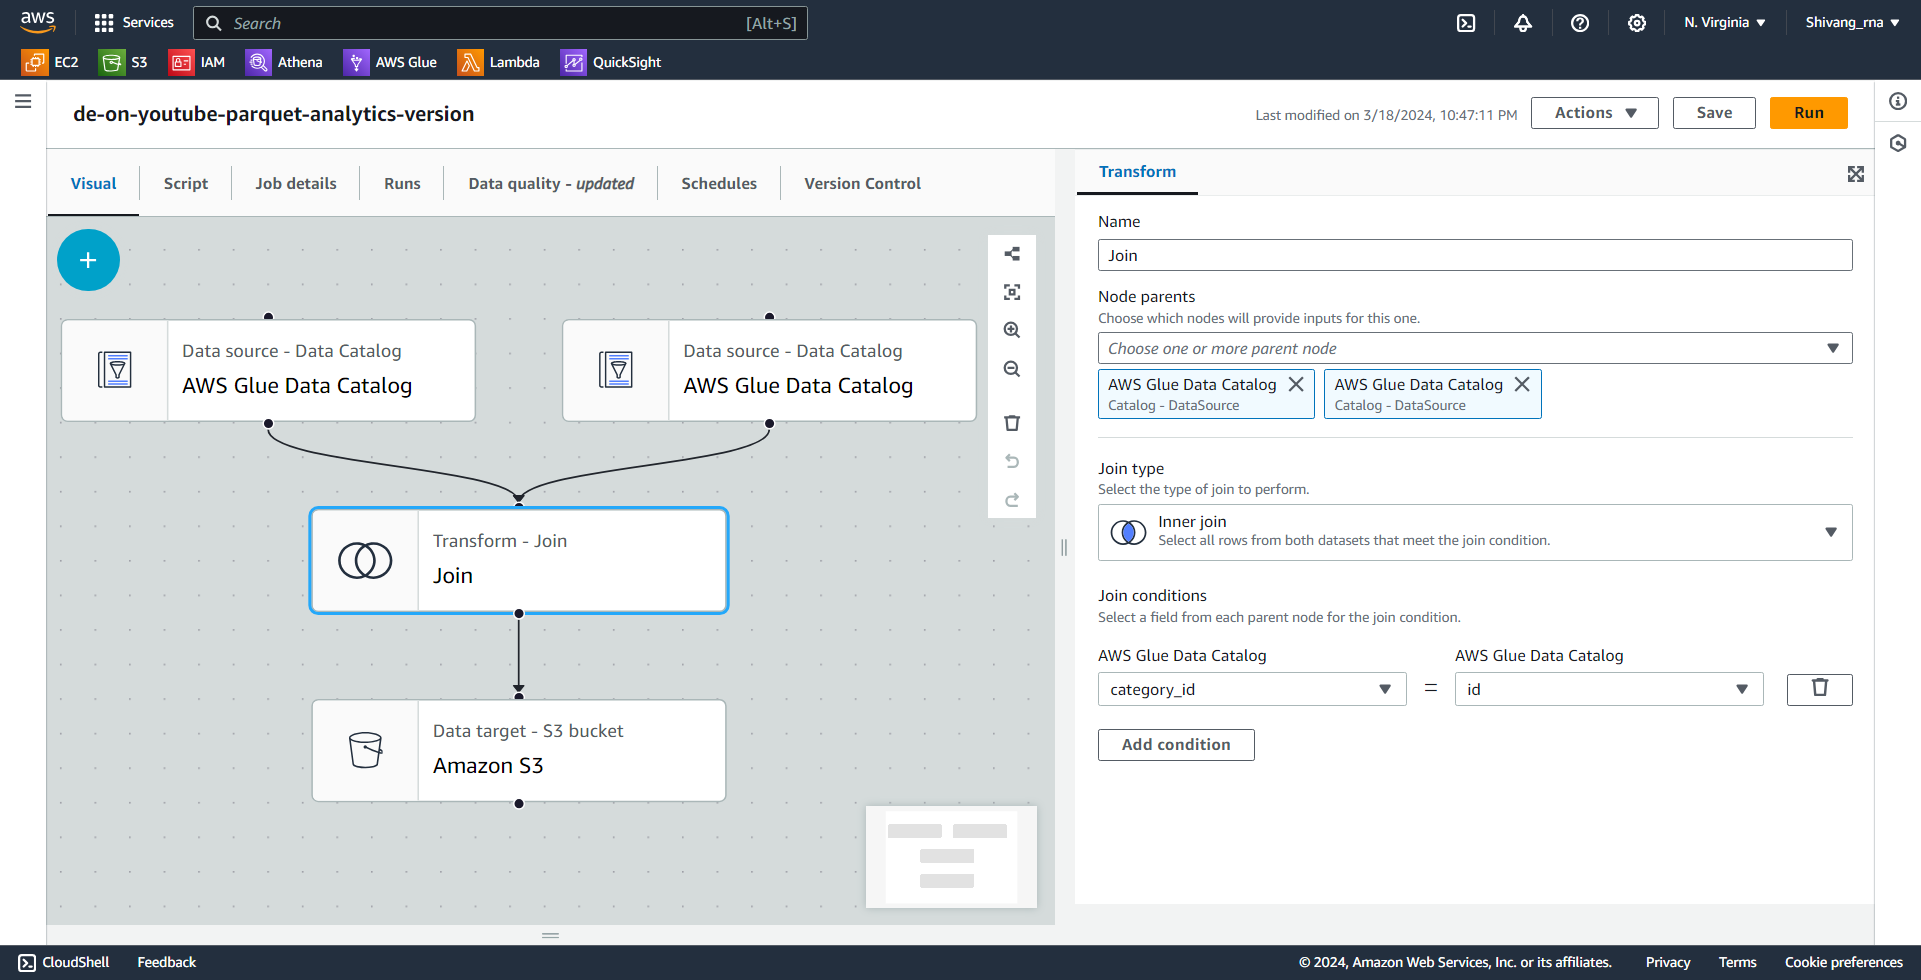Open the Join type Inner join dropdown
Image resolution: width=1921 pixels, height=980 pixels.
[x=1475, y=532]
